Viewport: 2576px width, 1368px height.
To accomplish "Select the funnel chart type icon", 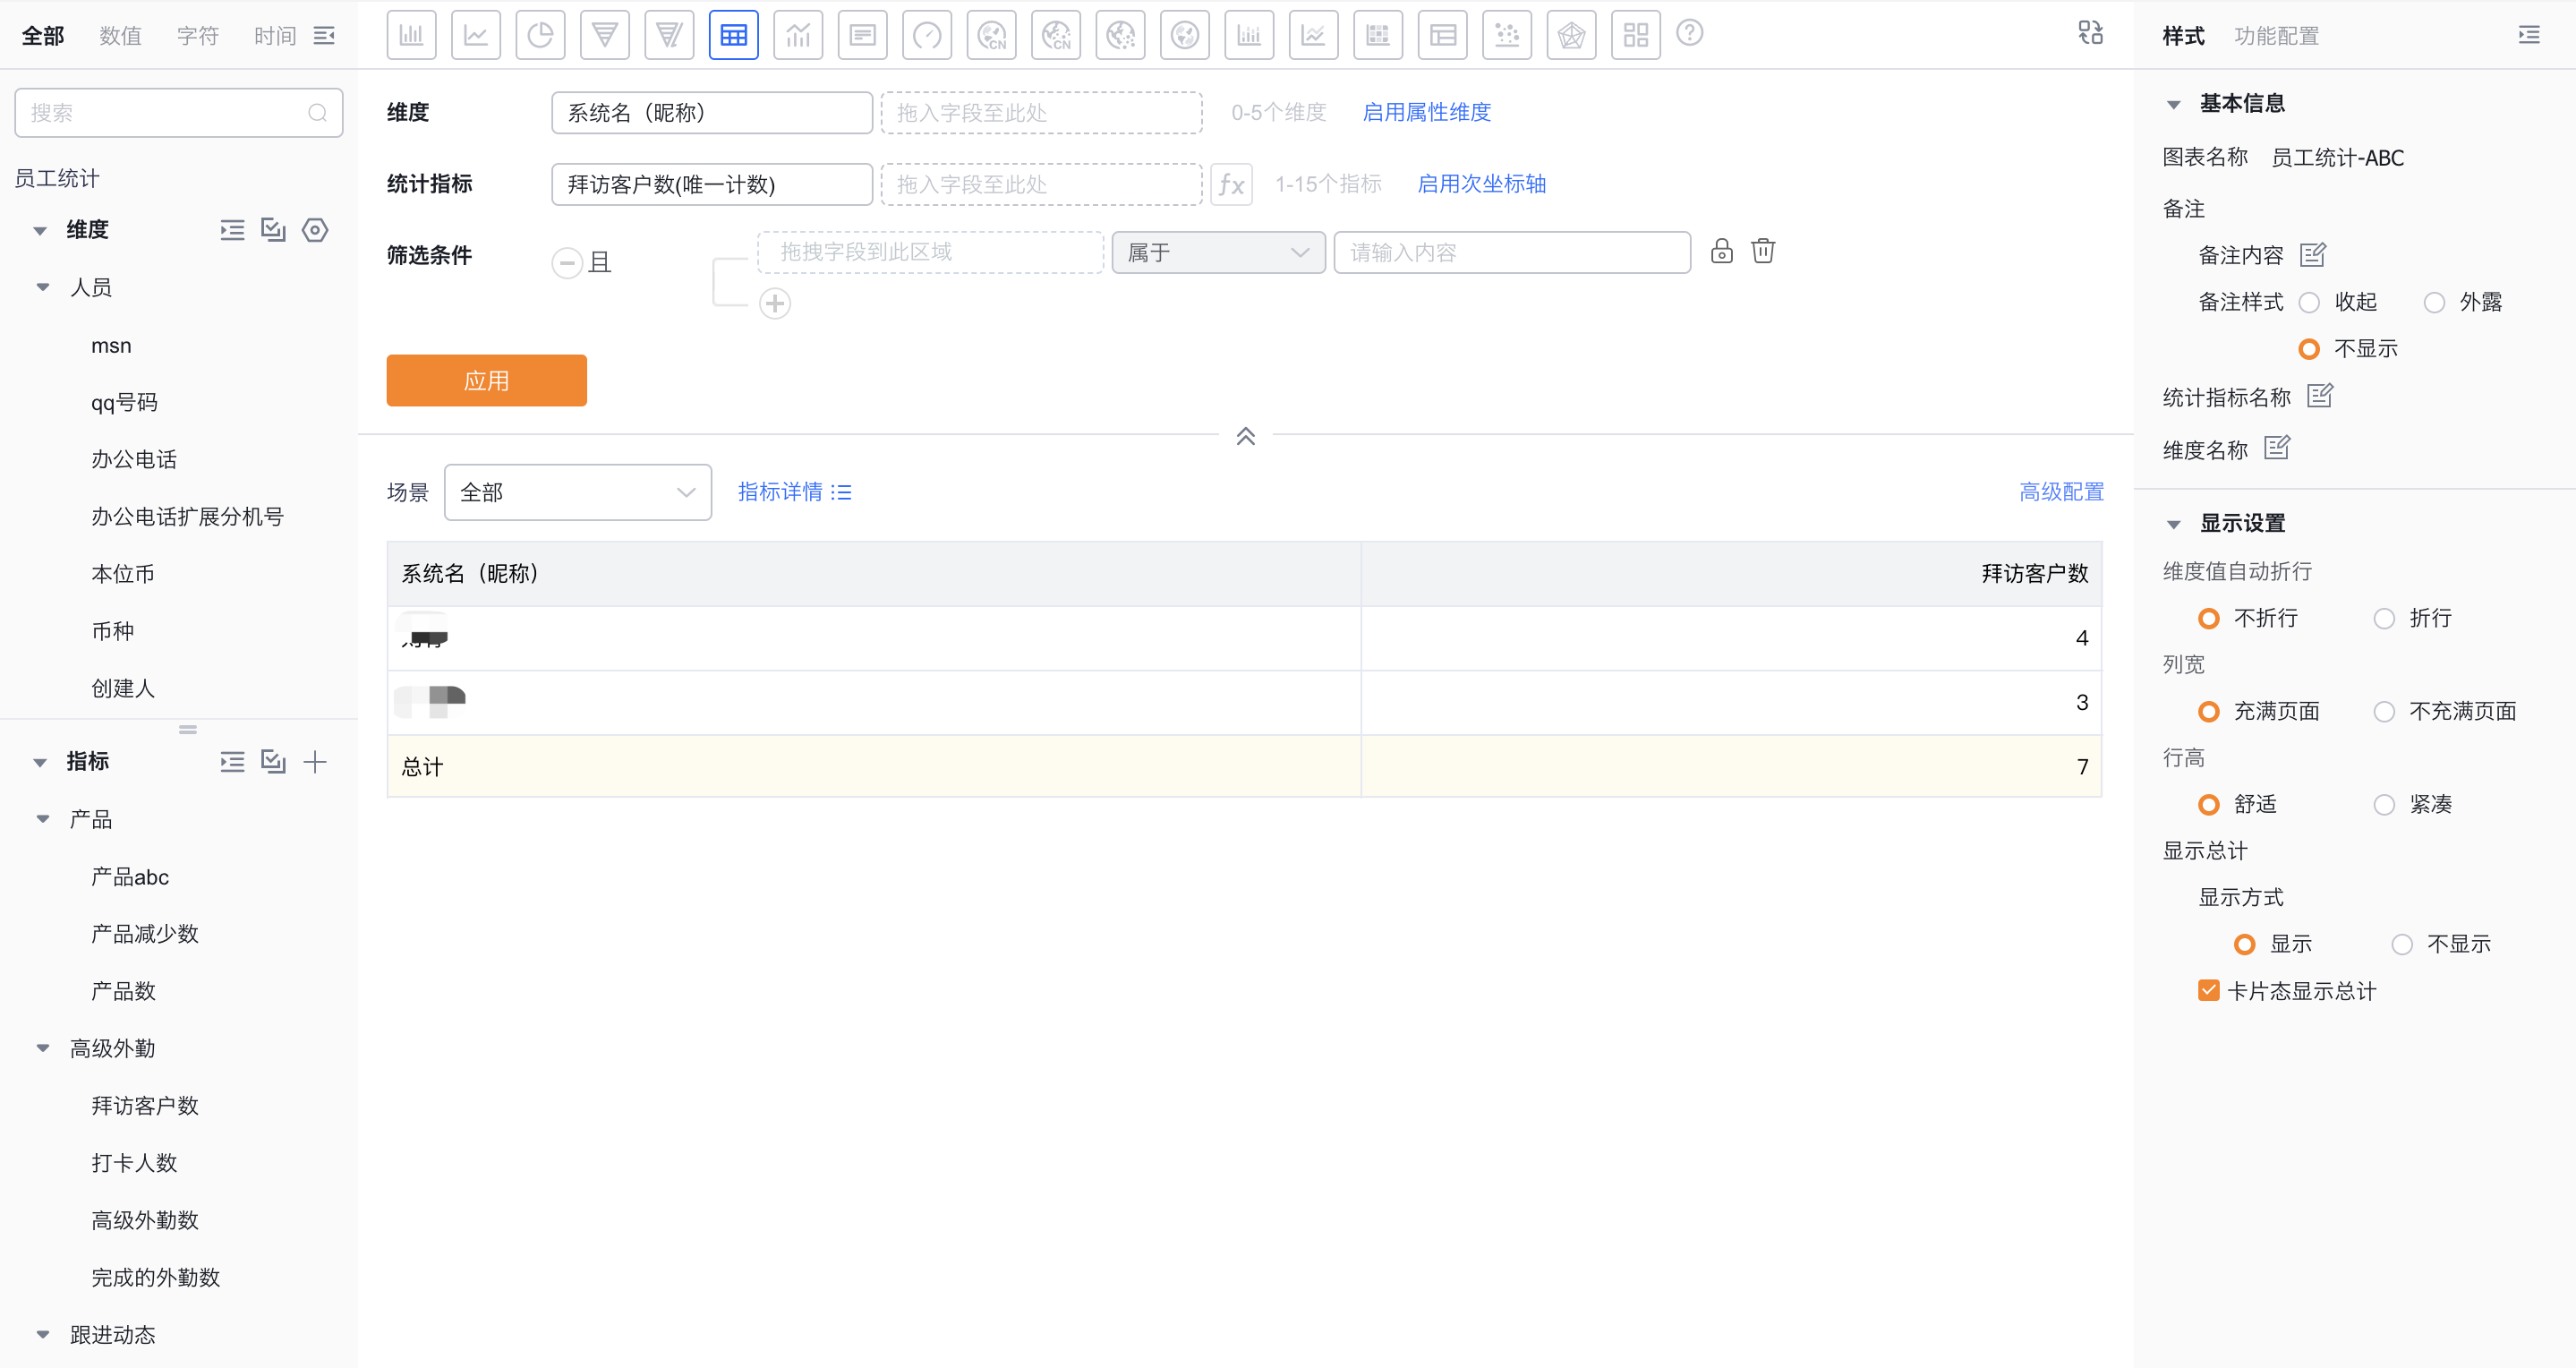I will [604, 36].
